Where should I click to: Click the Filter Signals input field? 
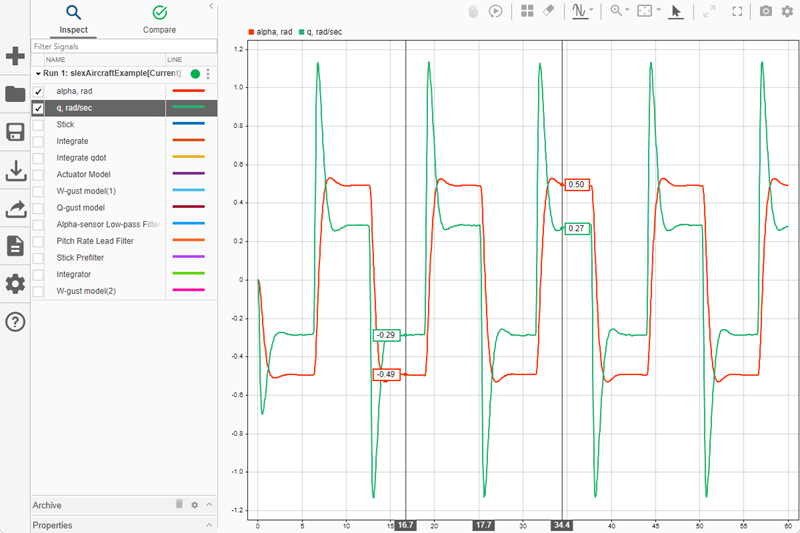[124, 46]
